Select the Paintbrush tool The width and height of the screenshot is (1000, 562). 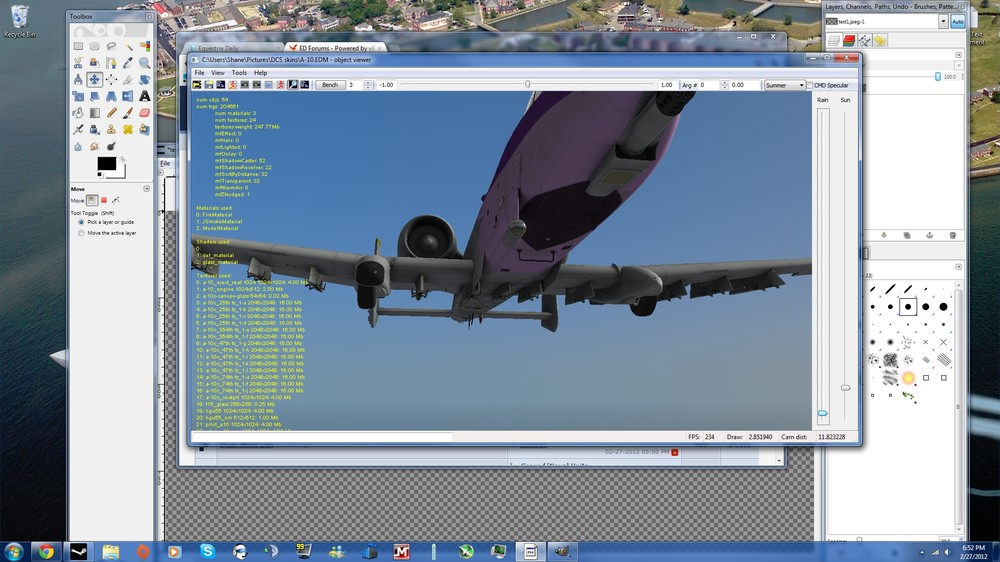point(128,113)
